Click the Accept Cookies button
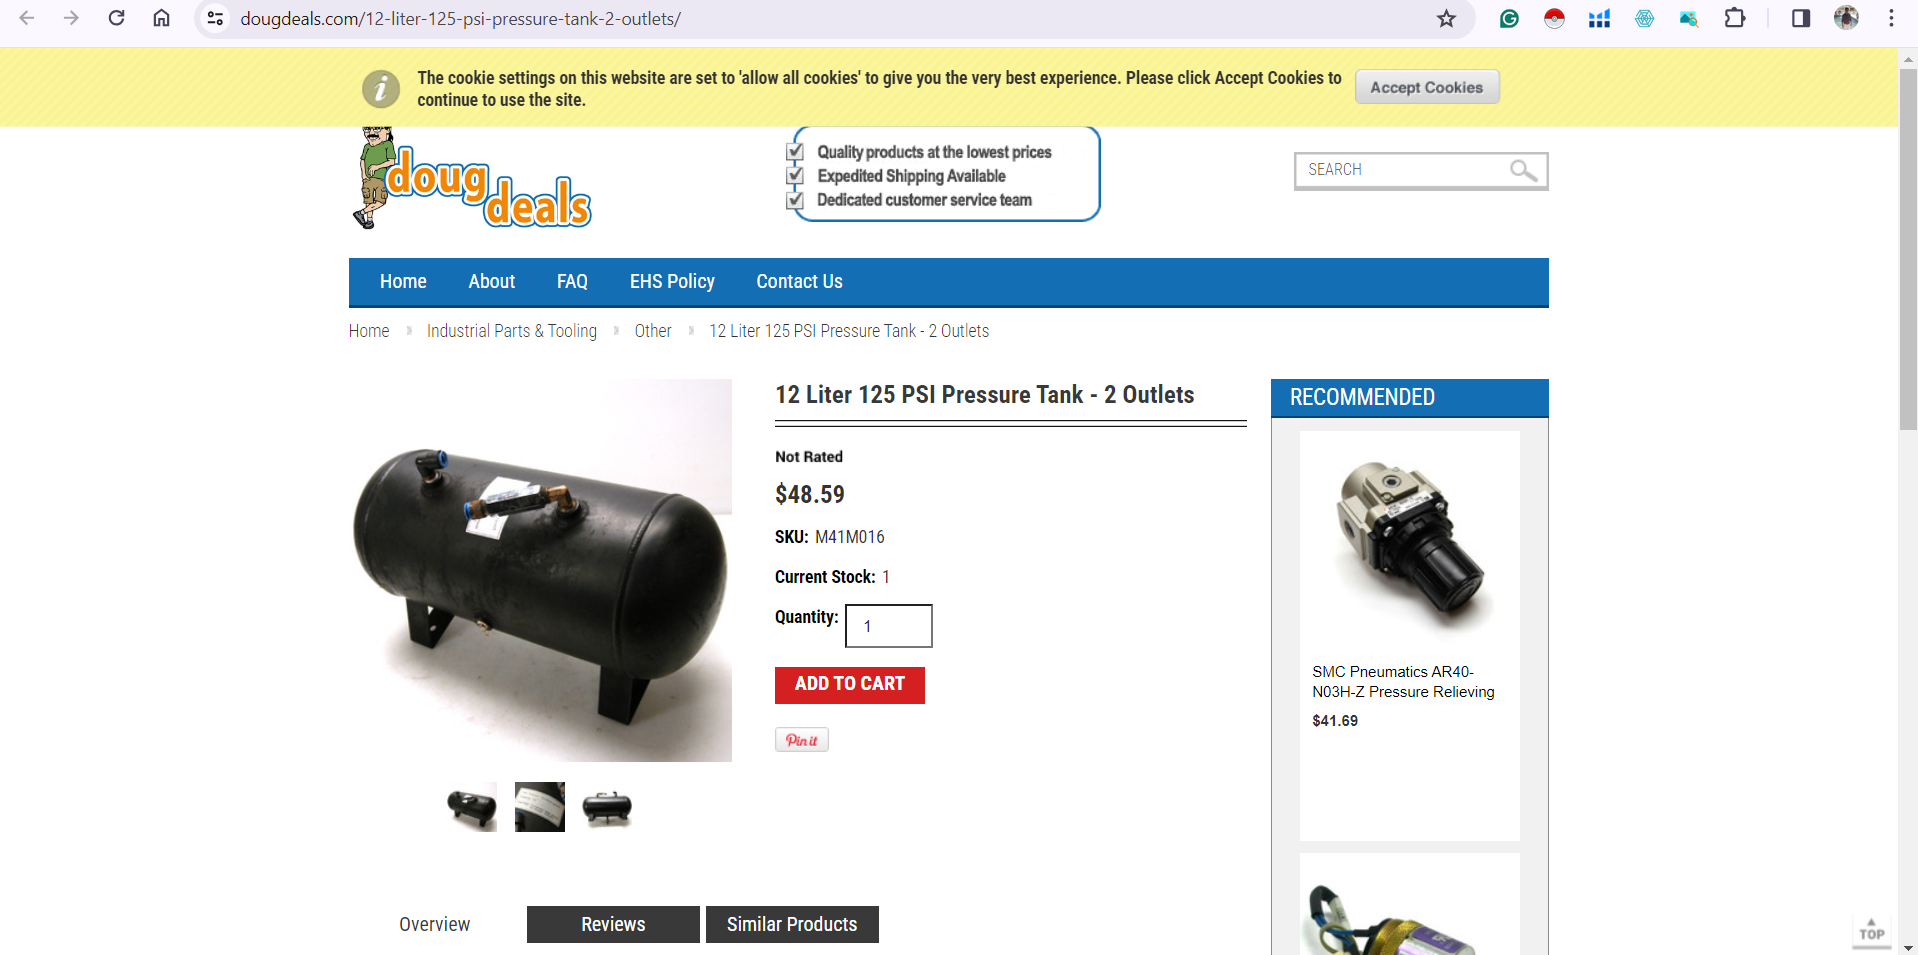The height and width of the screenshot is (955, 1918). point(1427,87)
